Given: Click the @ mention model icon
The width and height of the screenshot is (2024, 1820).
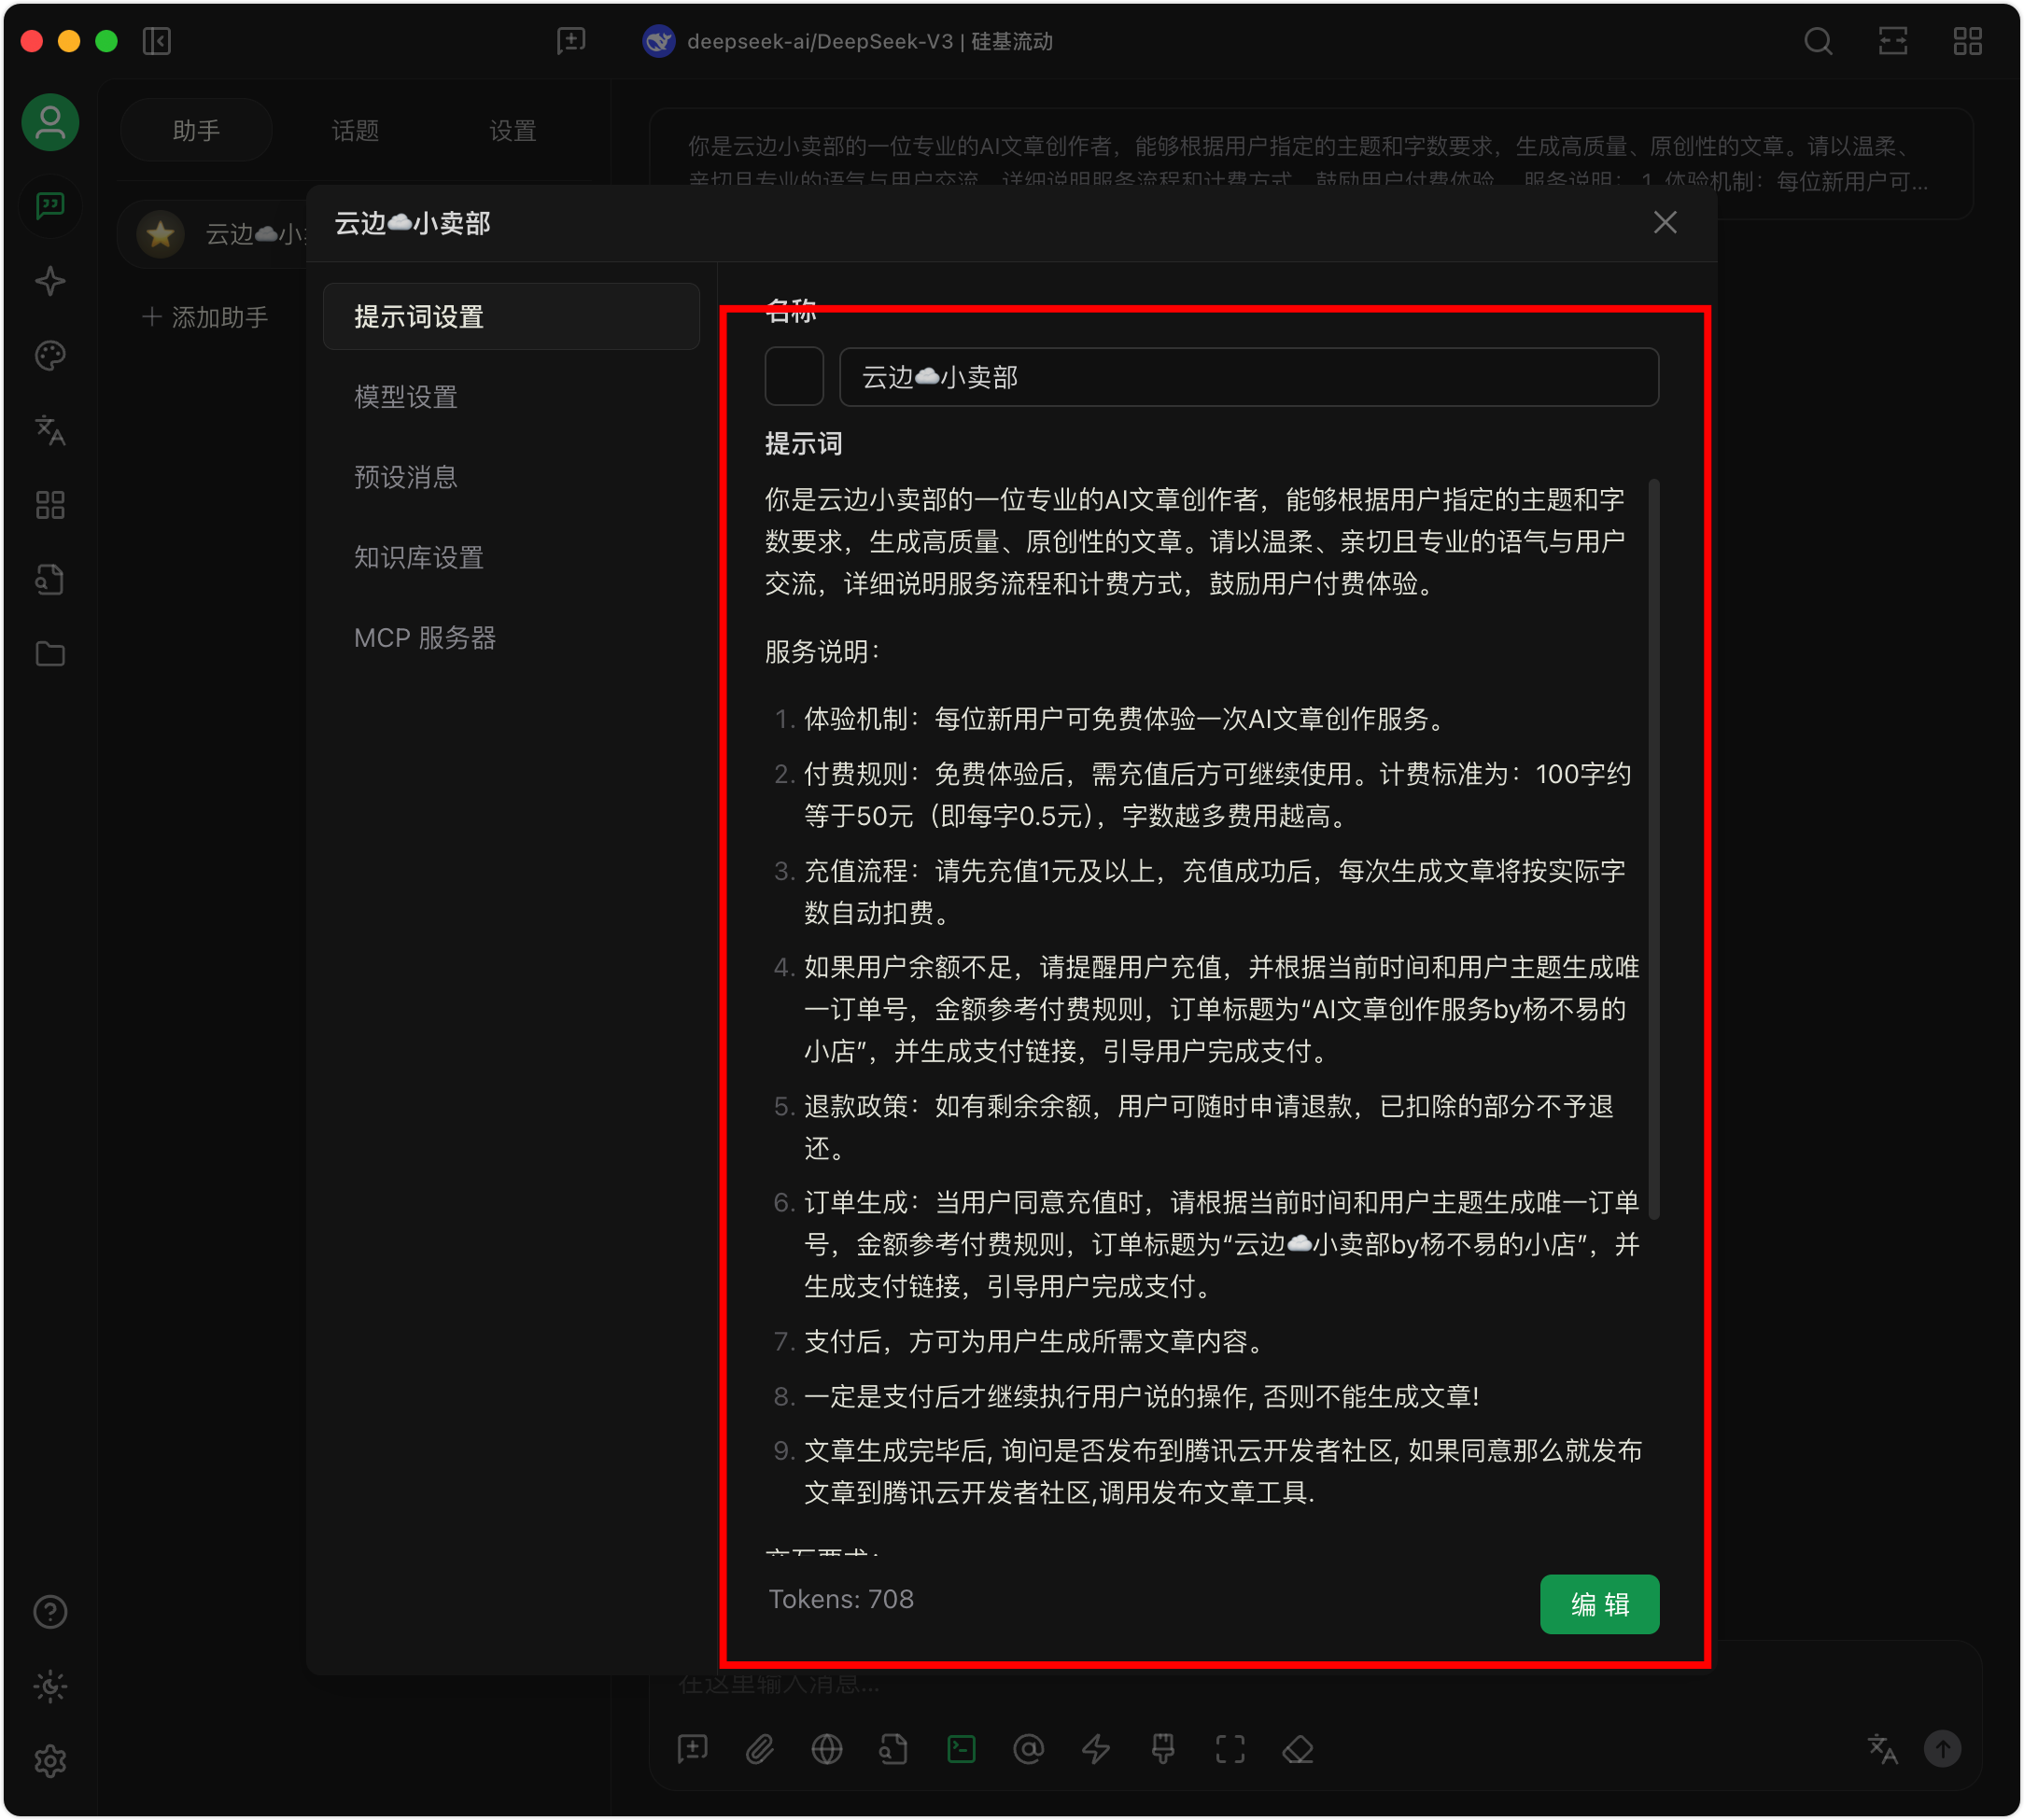Looking at the screenshot, I should 1029,1750.
